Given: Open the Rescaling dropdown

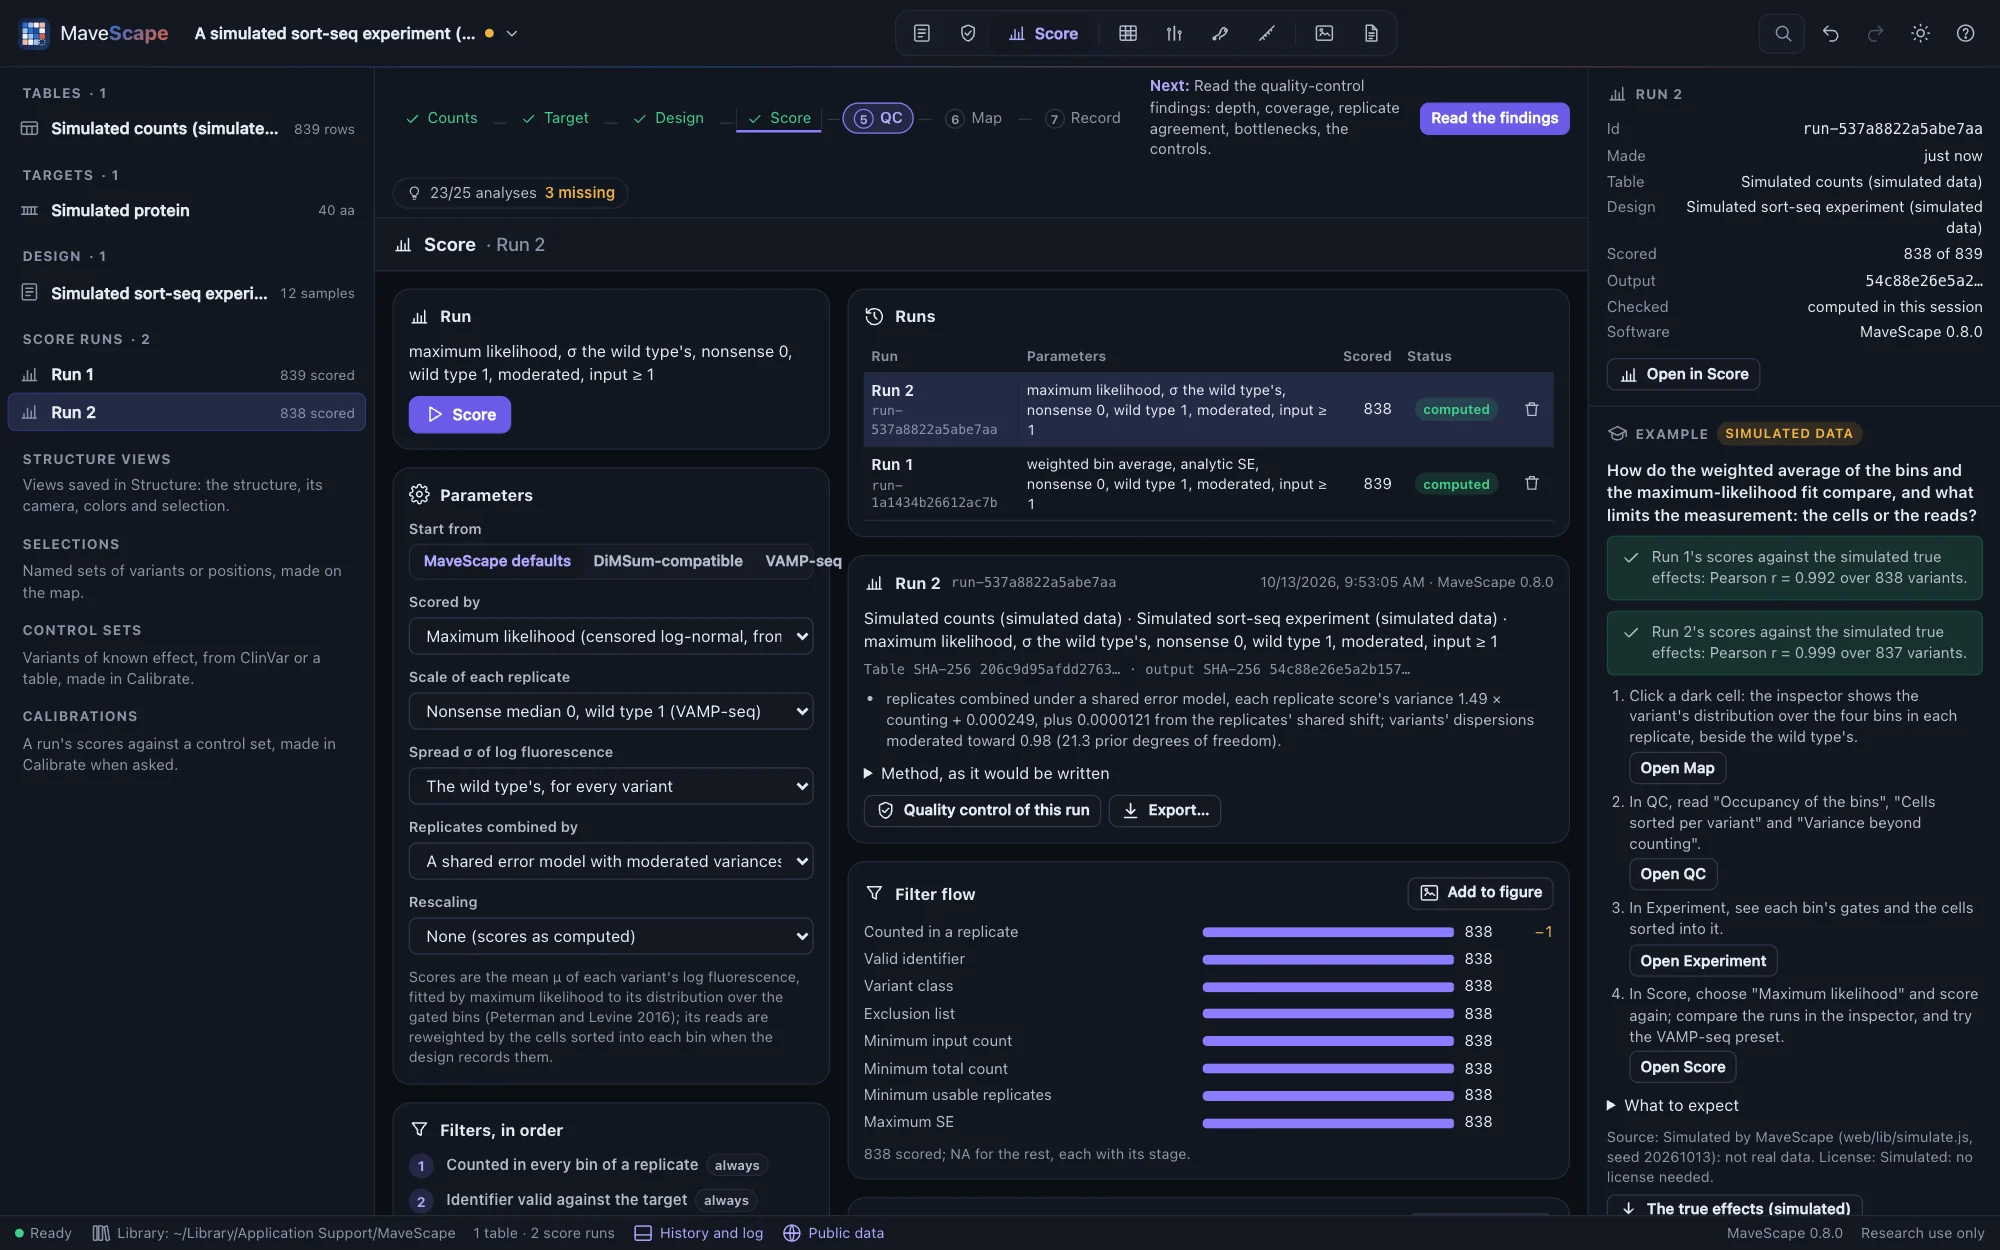Looking at the screenshot, I should tap(611, 936).
